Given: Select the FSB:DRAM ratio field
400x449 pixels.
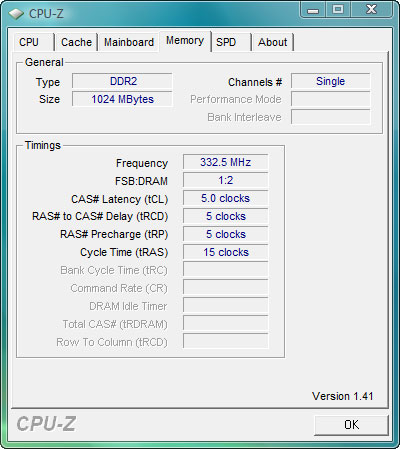Looking at the screenshot, I should [x=226, y=180].
